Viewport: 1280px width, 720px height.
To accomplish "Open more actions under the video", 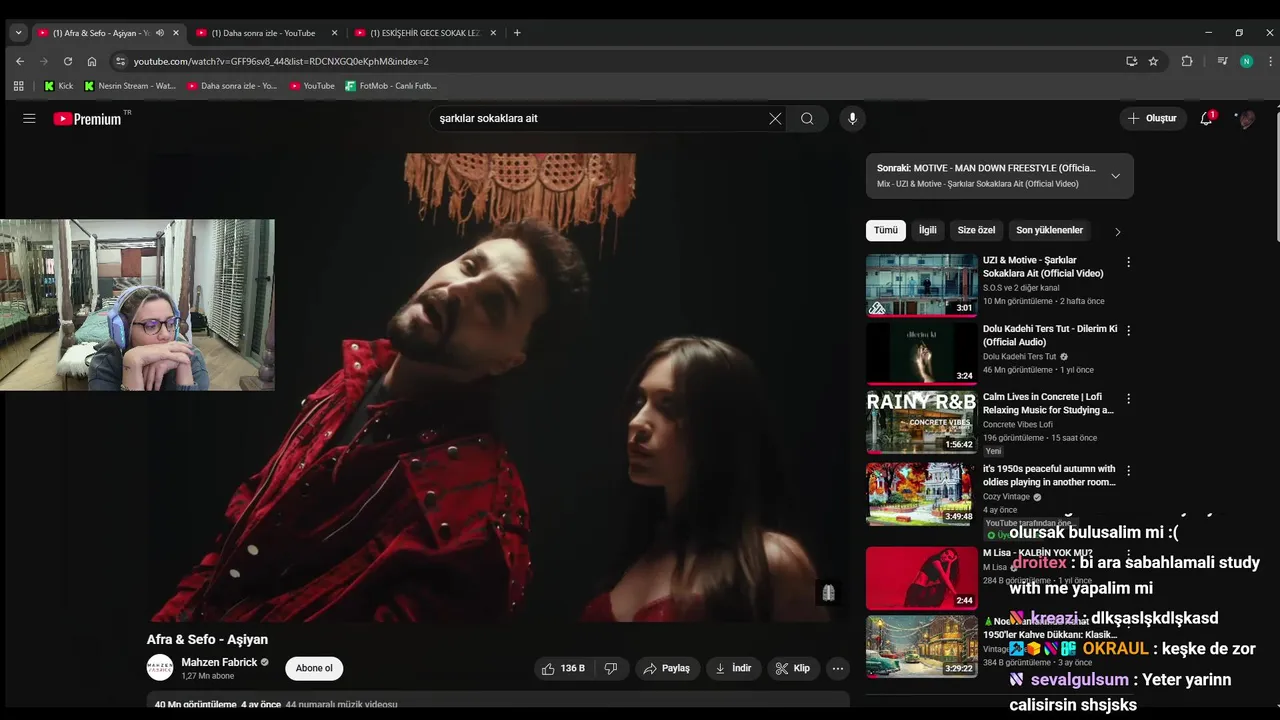I will pyautogui.click(x=838, y=668).
